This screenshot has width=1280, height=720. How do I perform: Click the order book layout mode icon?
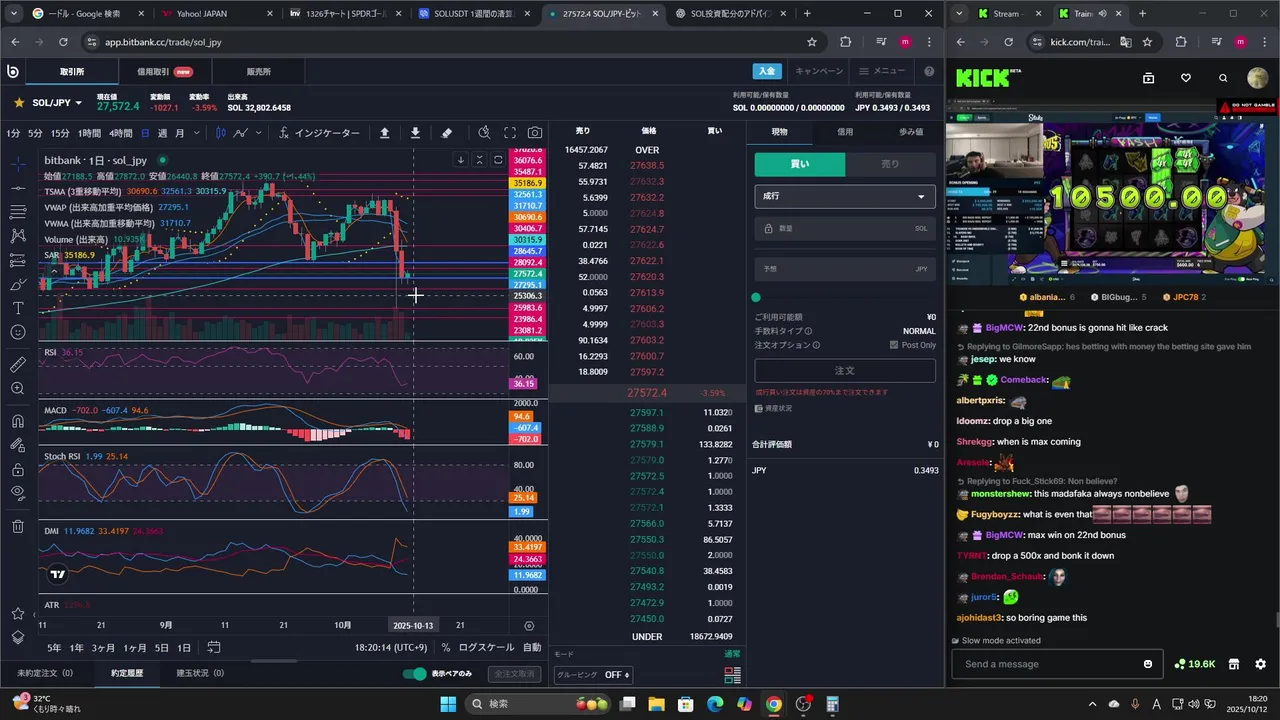click(x=733, y=675)
